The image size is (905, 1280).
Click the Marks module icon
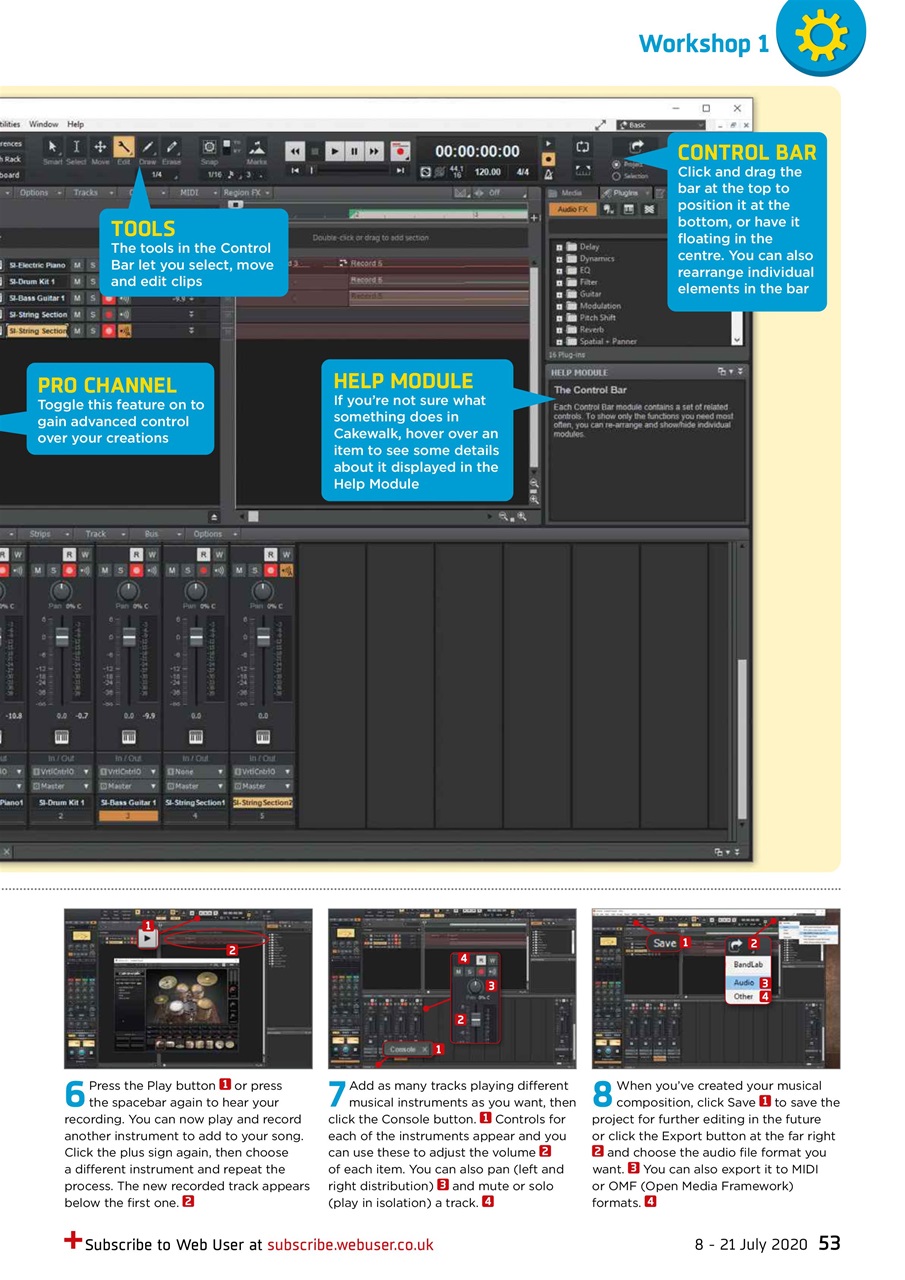[x=259, y=146]
